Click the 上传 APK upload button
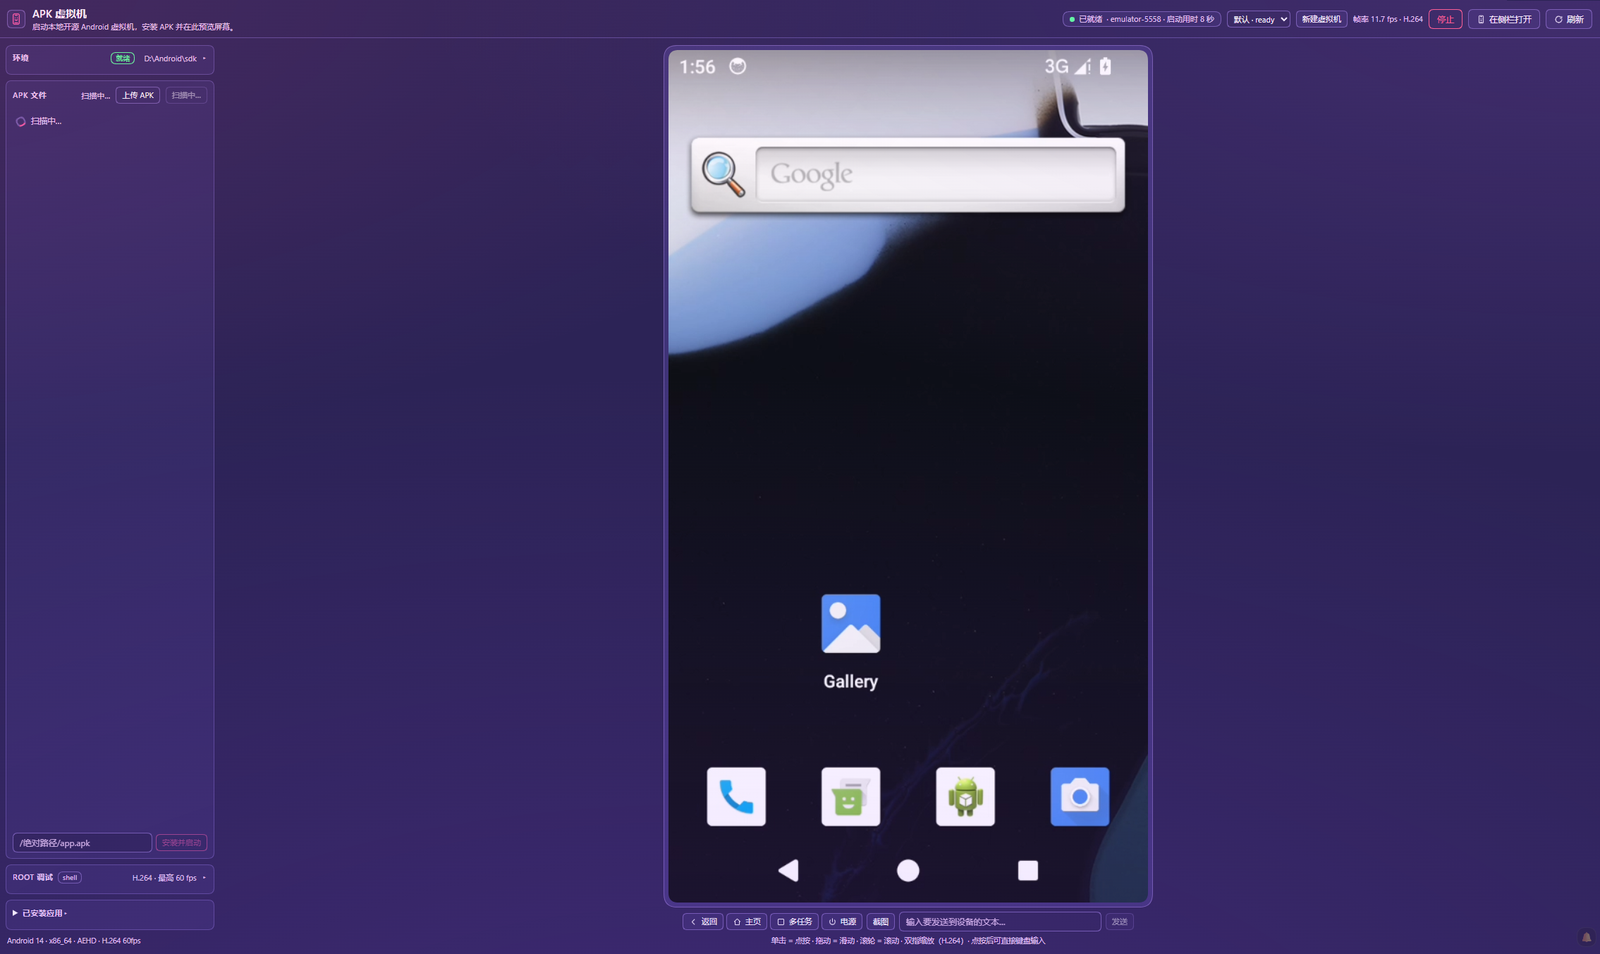Image resolution: width=1600 pixels, height=954 pixels. pos(138,95)
